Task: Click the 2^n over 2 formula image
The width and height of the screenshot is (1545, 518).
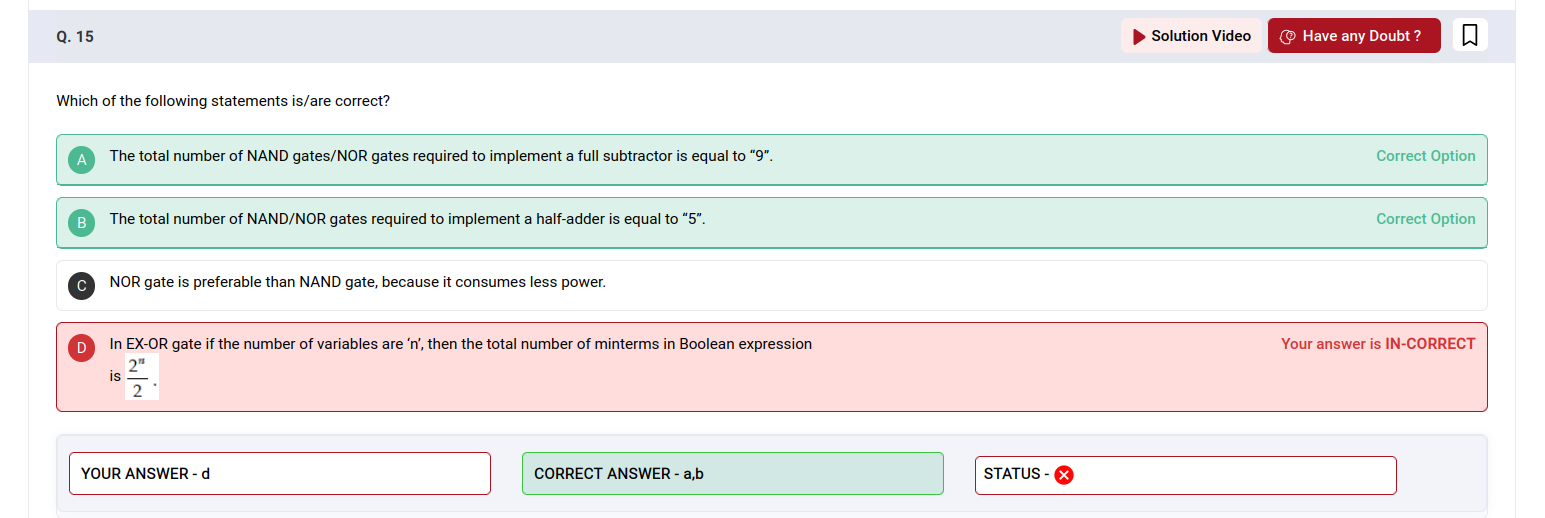Action: [x=139, y=377]
